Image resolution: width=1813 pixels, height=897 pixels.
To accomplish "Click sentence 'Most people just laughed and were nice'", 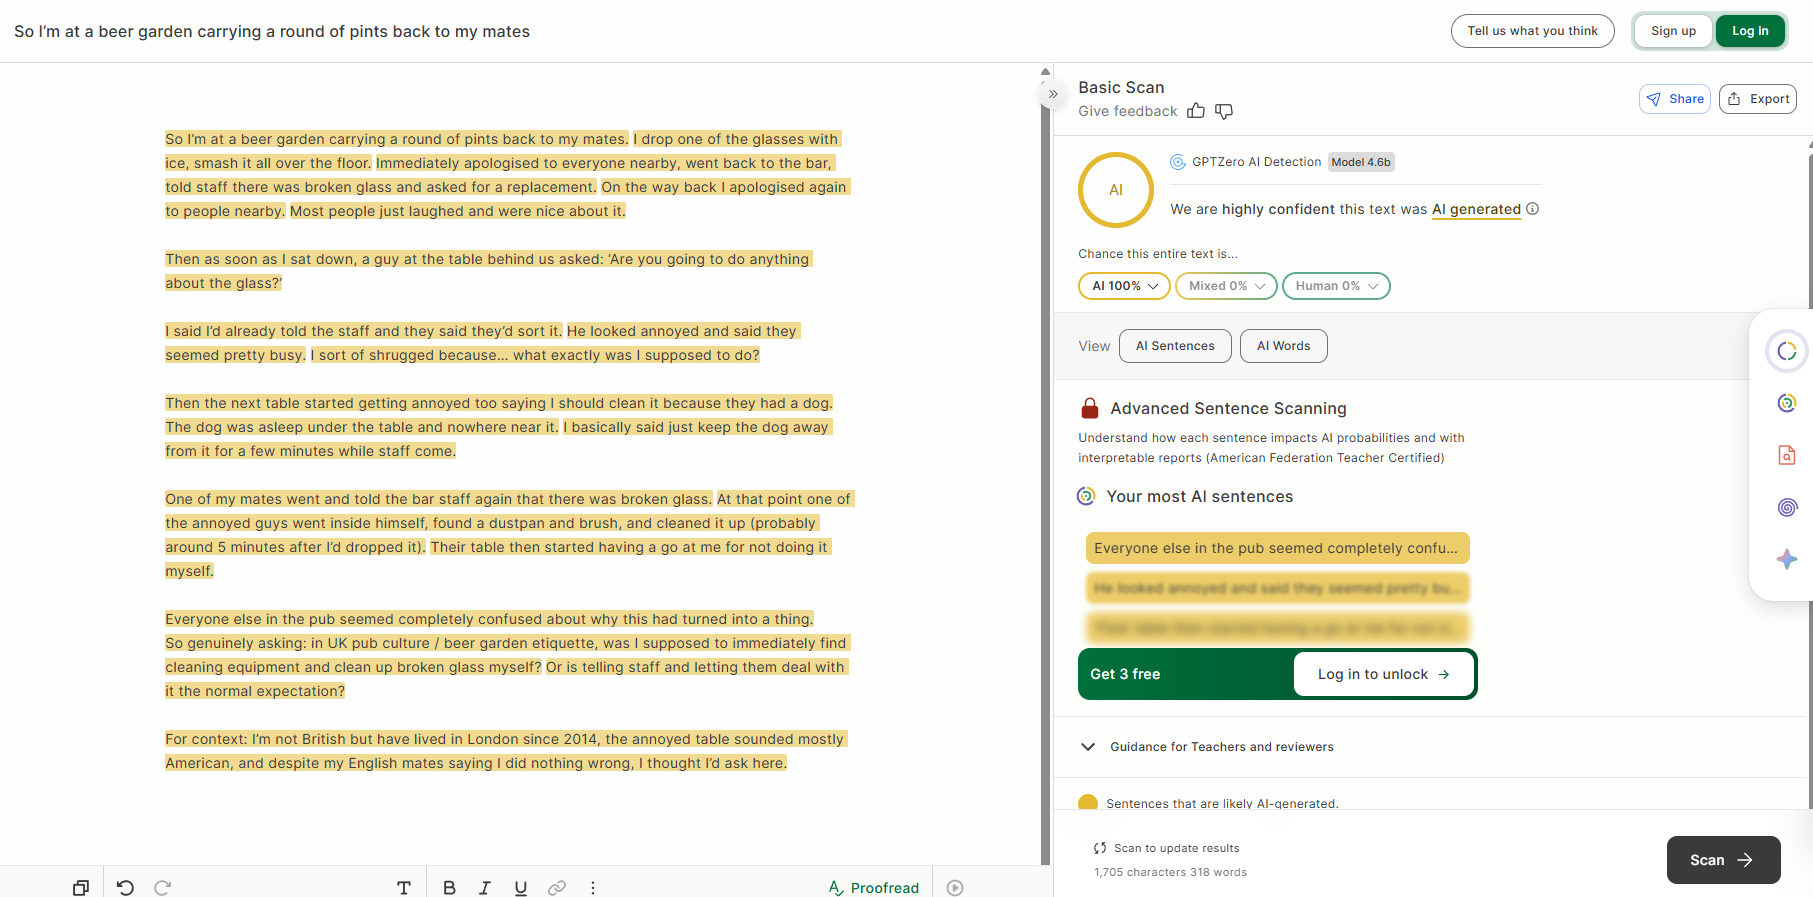I will [458, 211].
